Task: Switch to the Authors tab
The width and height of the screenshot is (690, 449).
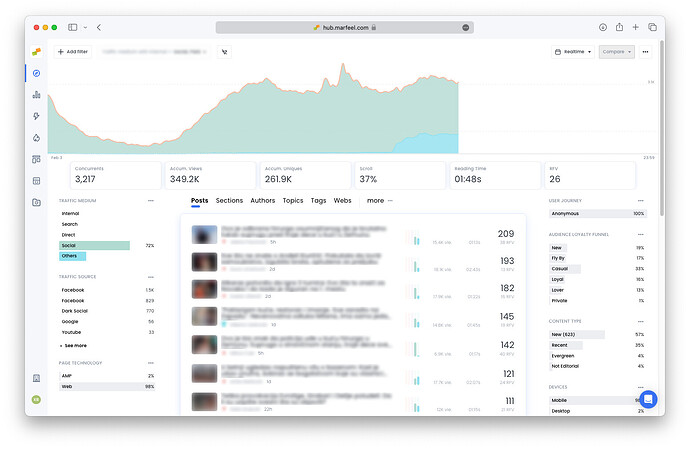Action: click(x=263, y=200)
